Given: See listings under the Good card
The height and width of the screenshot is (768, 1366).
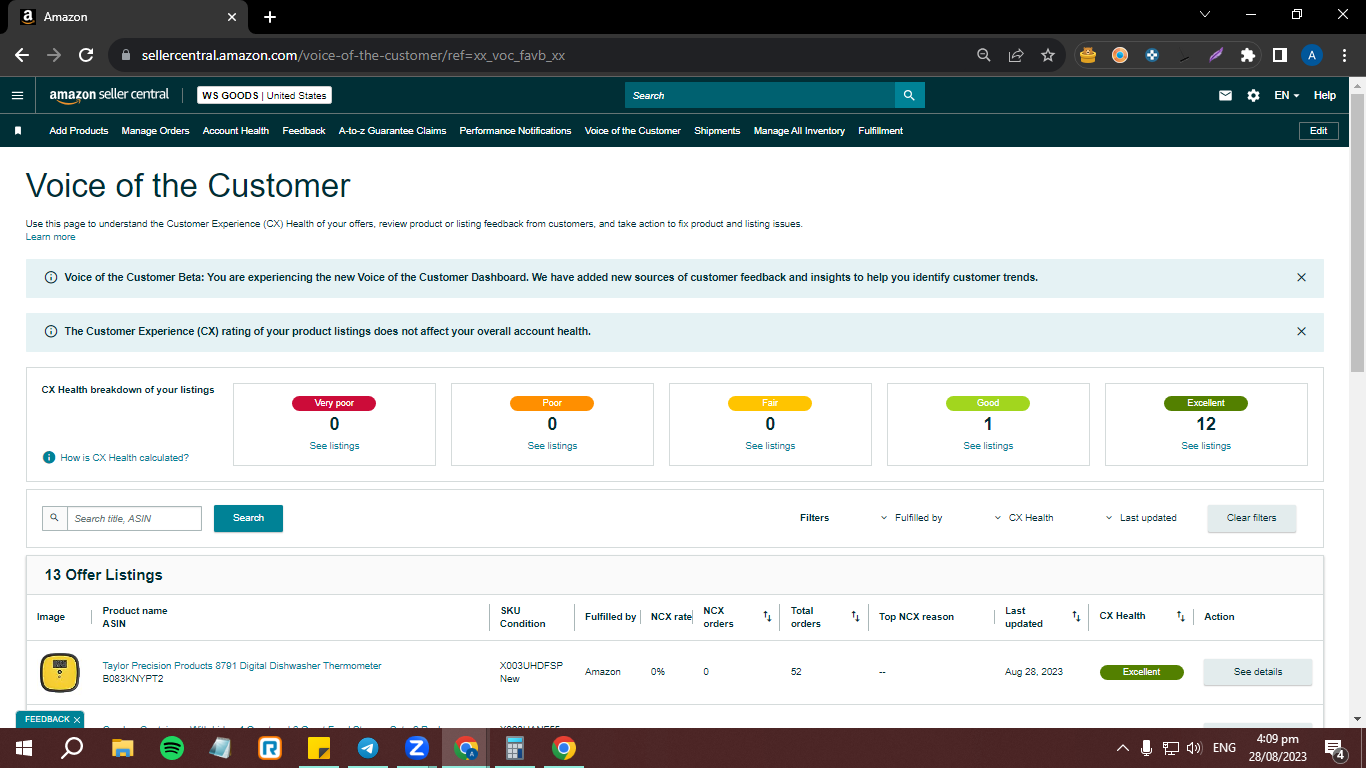Looking at the screenshot, I should pyautogui.click(x=988, y=446).
